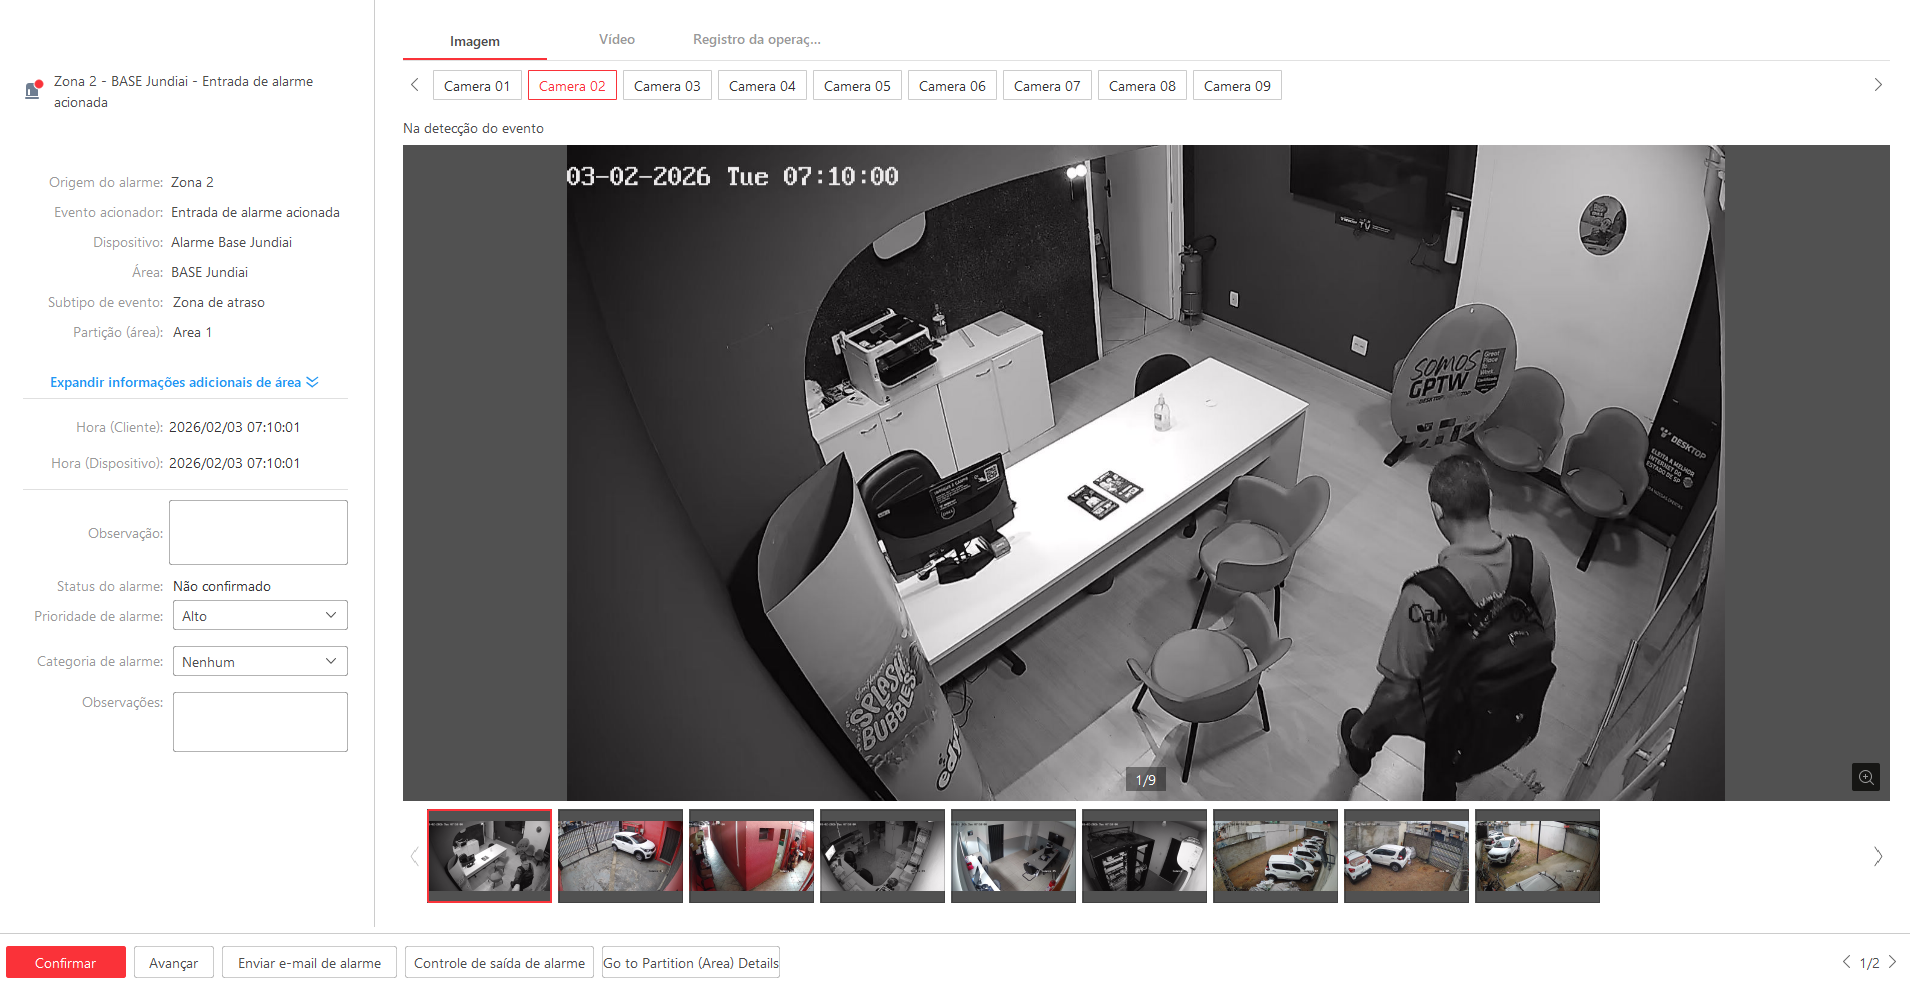Click Enviar e-mail de alarme button
Image resolution: width=1910 pixels, height=986 pixels.
pyautogui.click(x=309, y=963)
